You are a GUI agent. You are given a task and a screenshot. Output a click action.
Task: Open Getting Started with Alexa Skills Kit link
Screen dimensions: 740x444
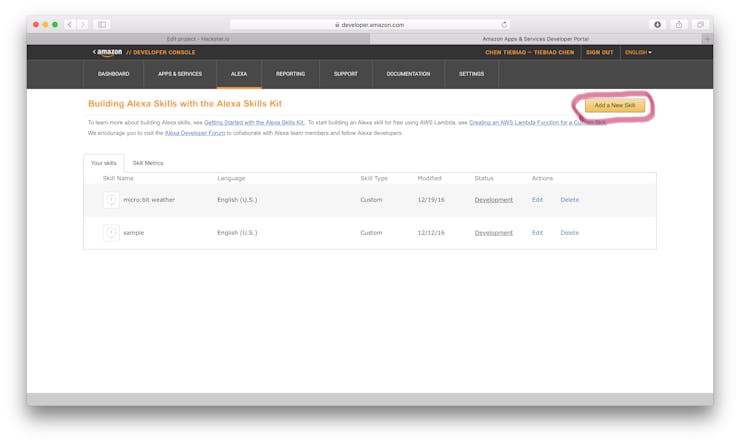(254, 123)
